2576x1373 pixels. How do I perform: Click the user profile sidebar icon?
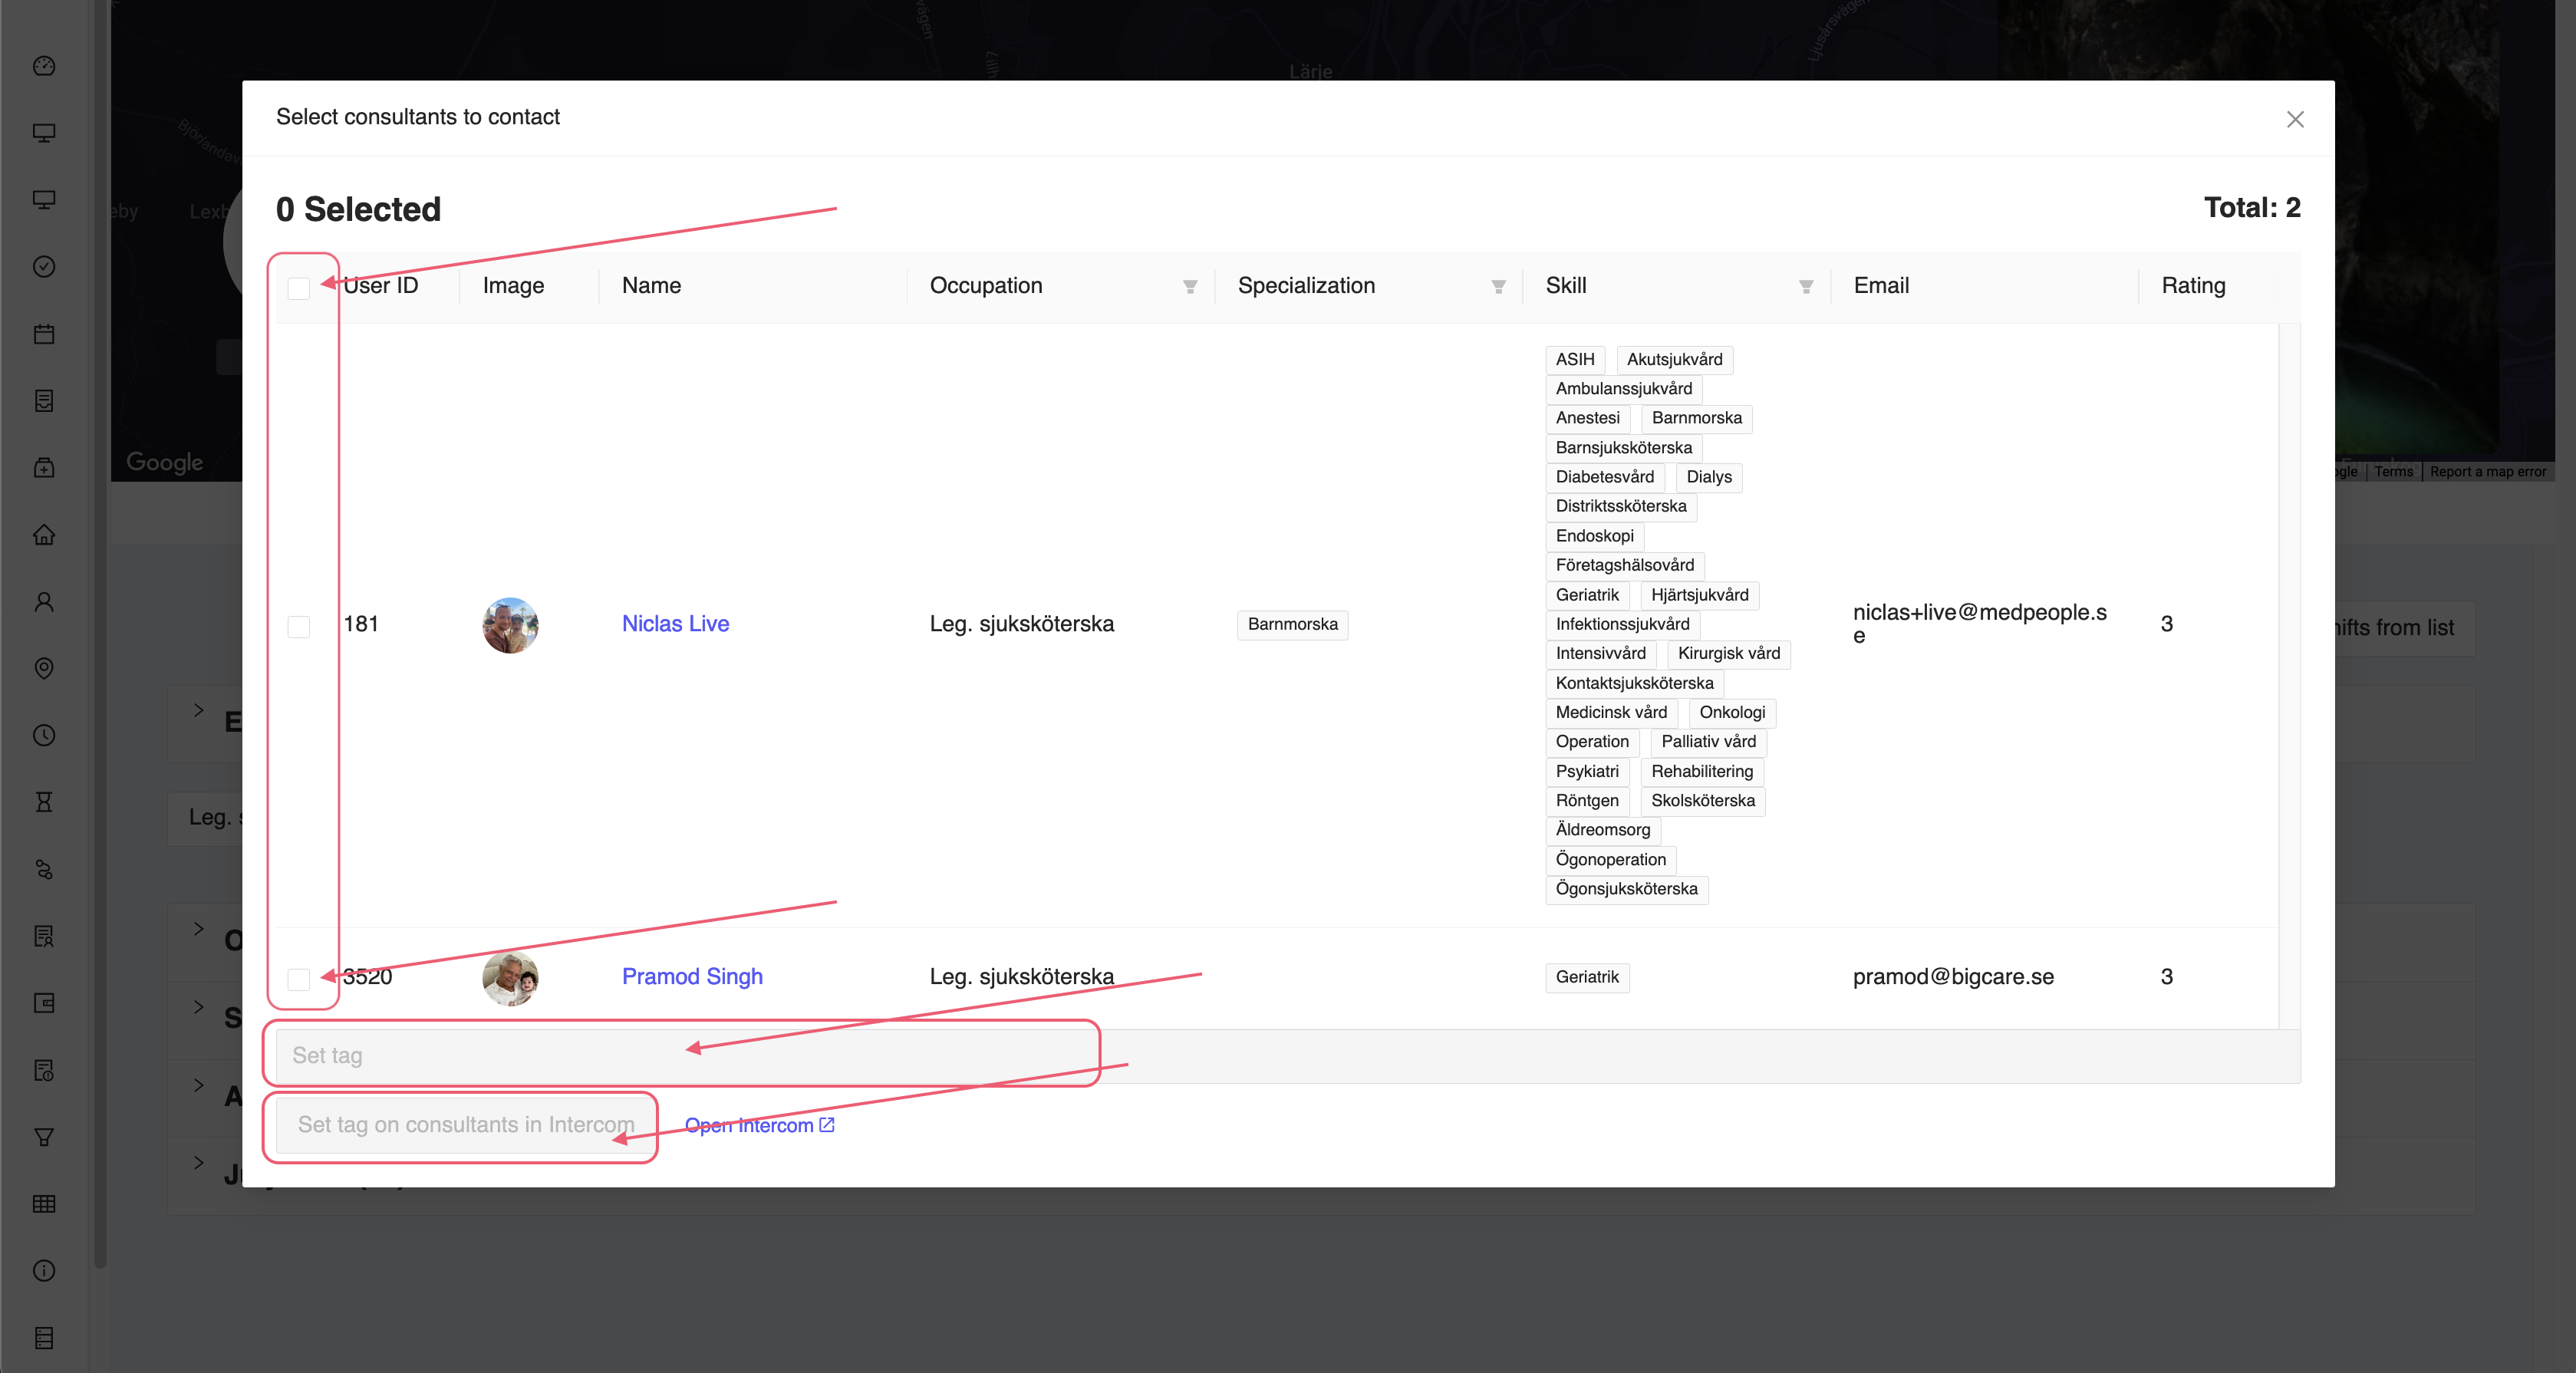pos(44,601)
